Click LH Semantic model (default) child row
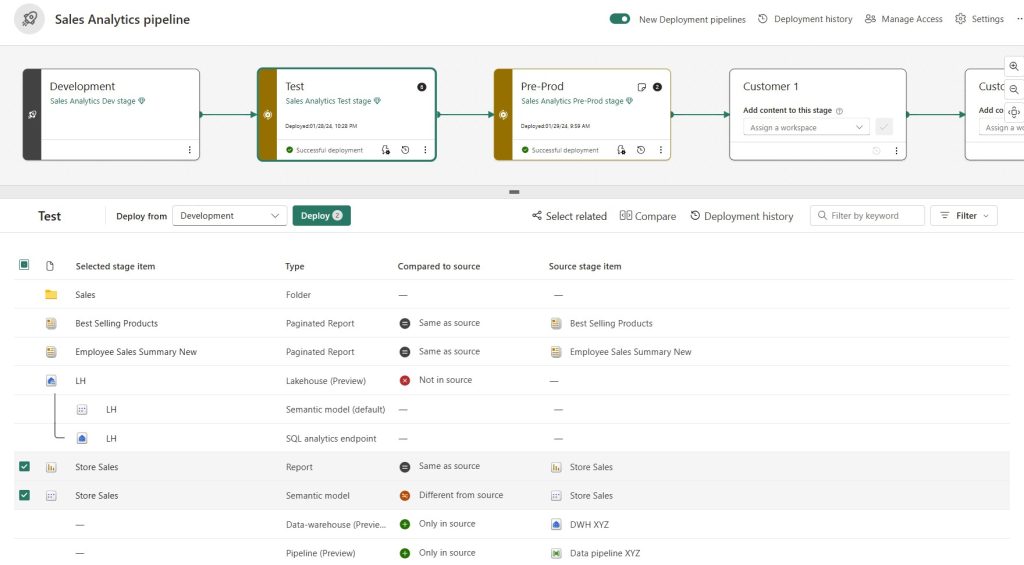The image size is (1024, 565). click(x=512, y=409)
